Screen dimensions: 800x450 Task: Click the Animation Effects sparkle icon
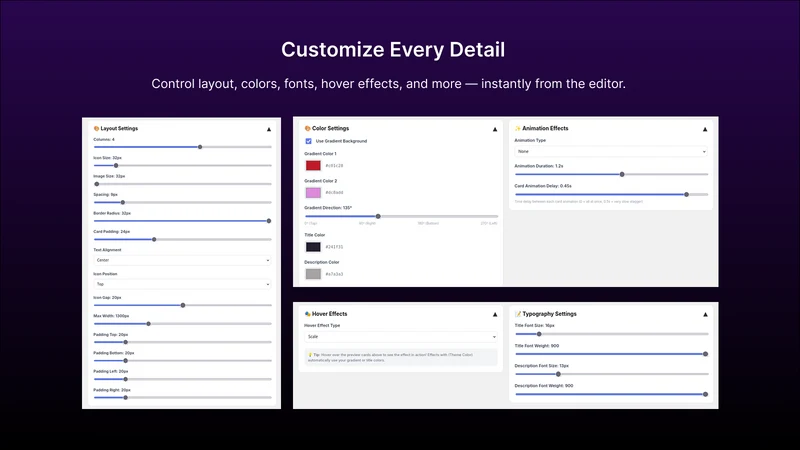click(518, 129)
